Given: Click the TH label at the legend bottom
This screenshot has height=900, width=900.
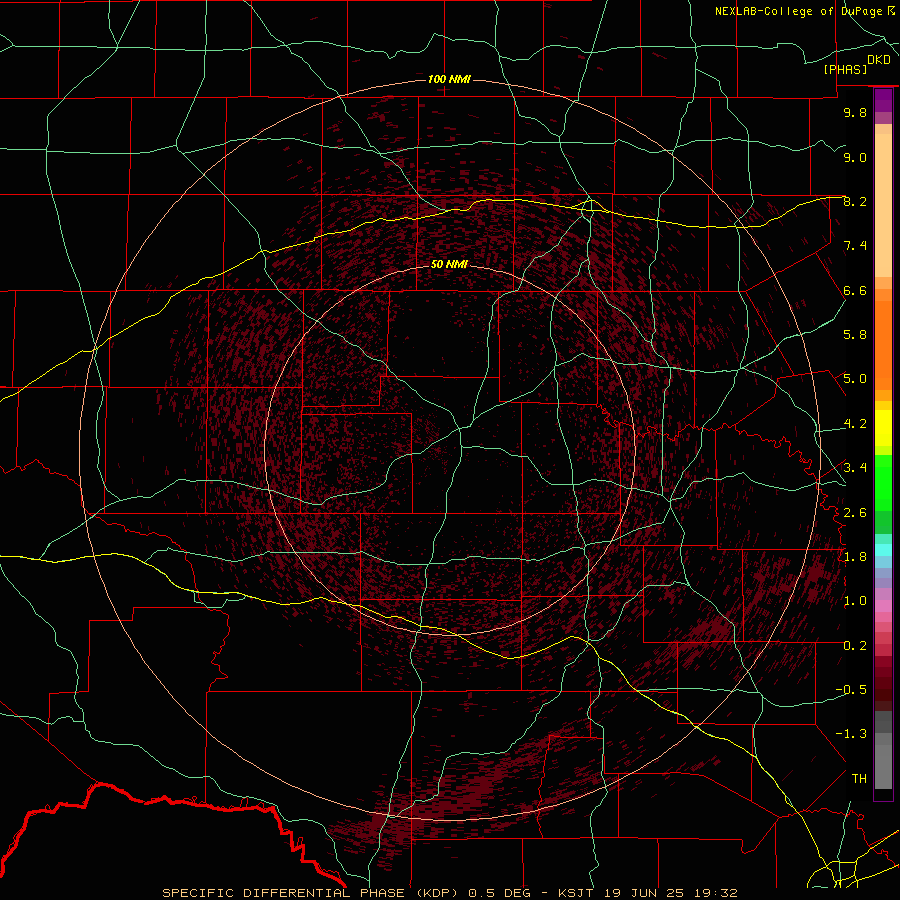Looking at the screenshot, I should click(859, 779).
